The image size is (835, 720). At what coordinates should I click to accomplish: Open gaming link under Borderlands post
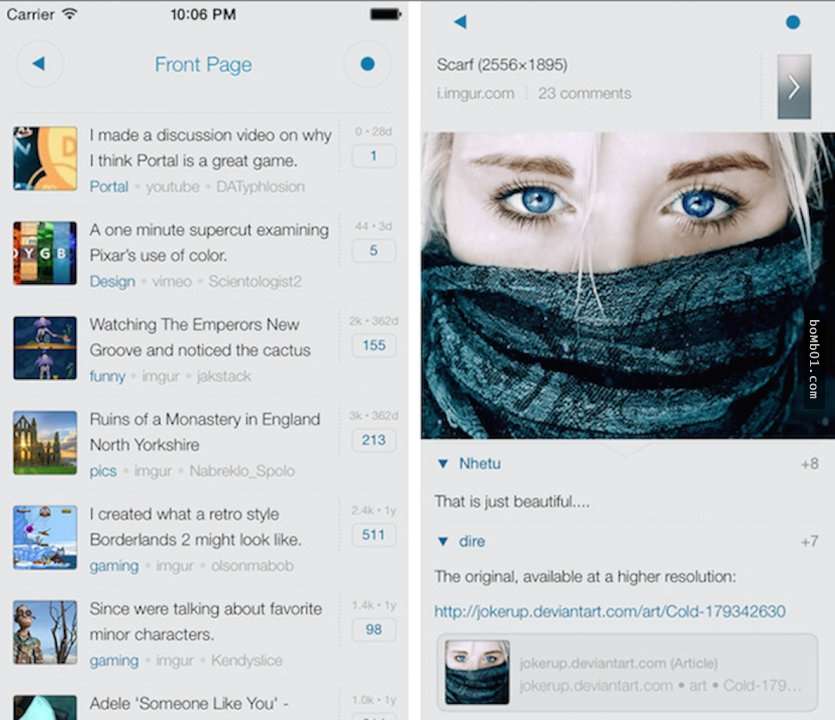(114, 566)
